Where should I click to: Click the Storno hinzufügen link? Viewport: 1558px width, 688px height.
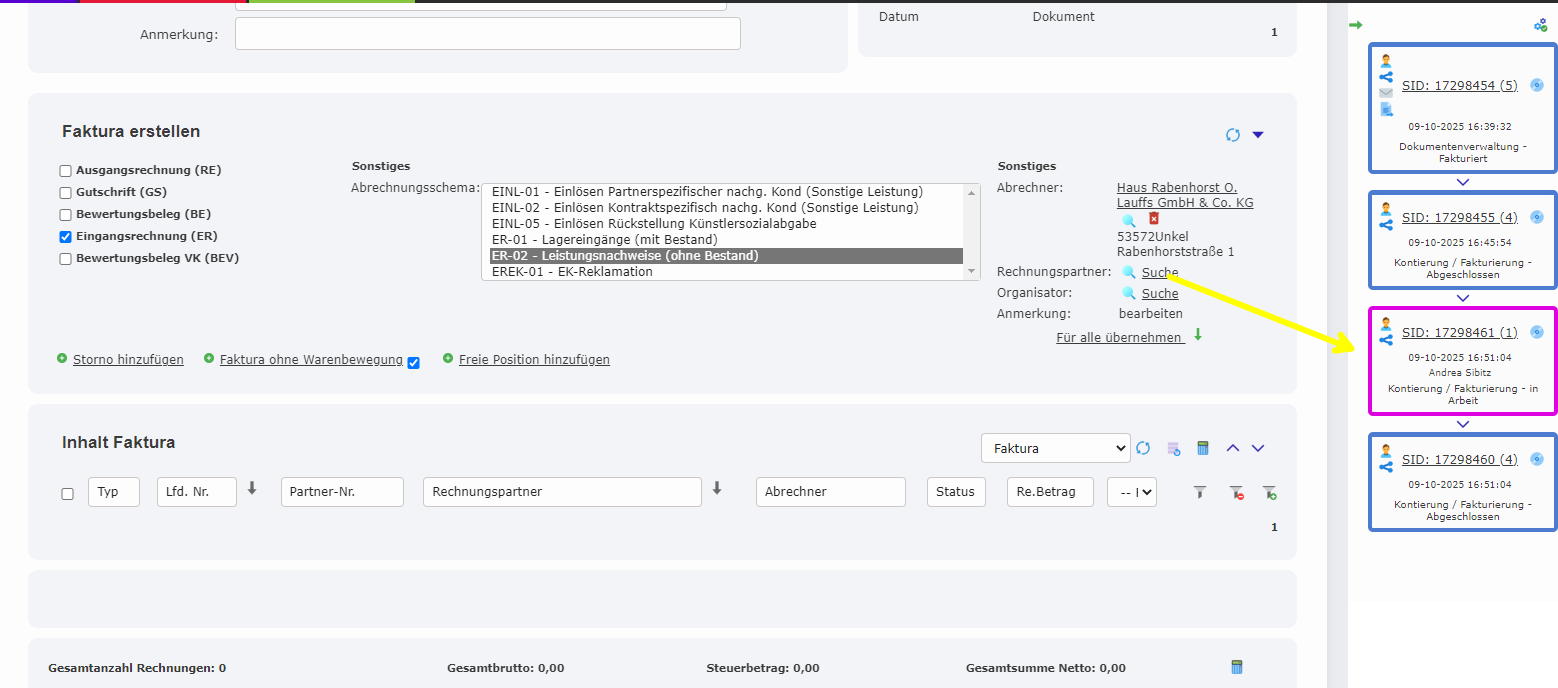tap(128, 360)
